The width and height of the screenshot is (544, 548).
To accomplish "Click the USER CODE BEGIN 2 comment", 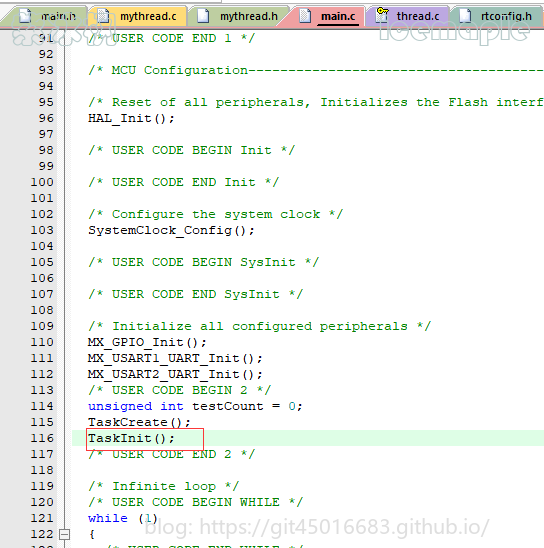I will pyautogui.click(x=180, y=390).
